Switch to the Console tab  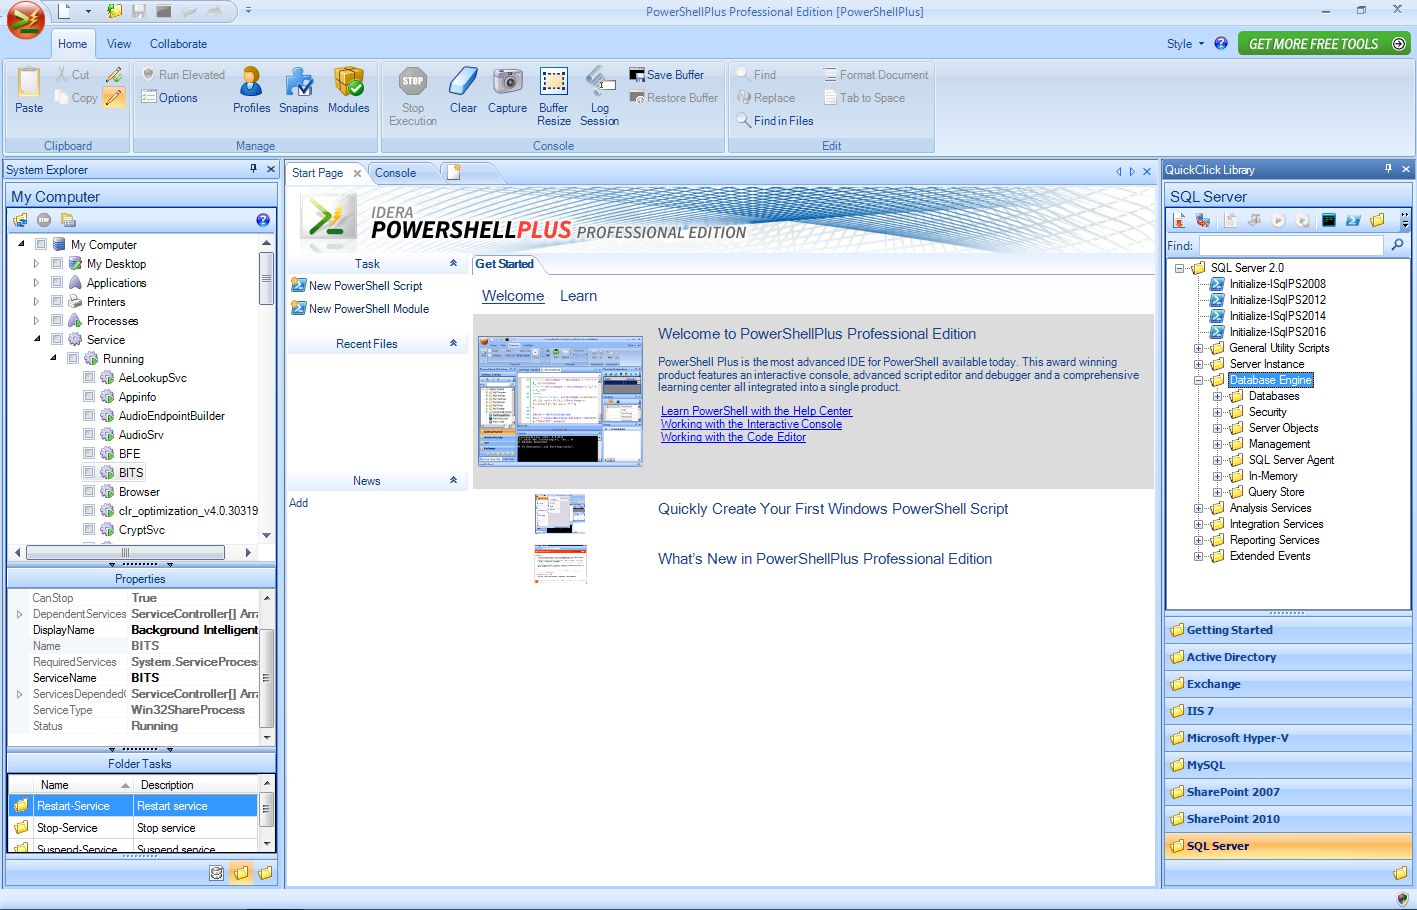(x=396, y=172)
